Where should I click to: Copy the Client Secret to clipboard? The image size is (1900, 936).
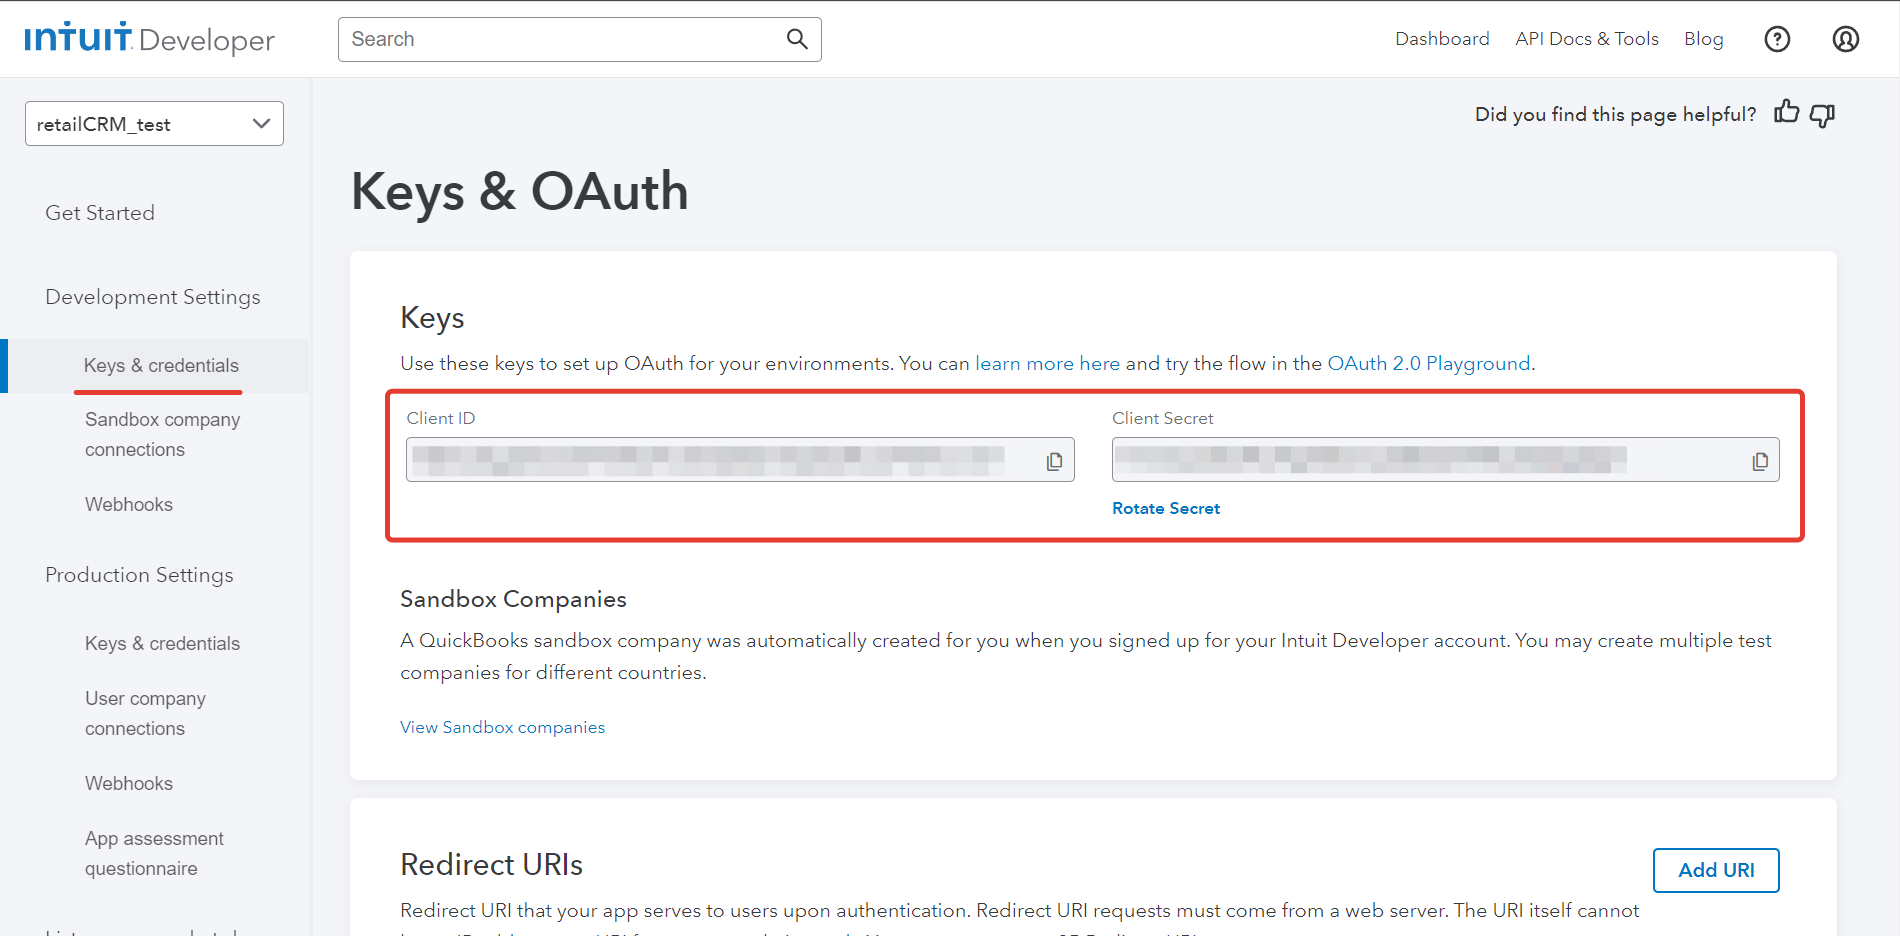coord(1760,461)
